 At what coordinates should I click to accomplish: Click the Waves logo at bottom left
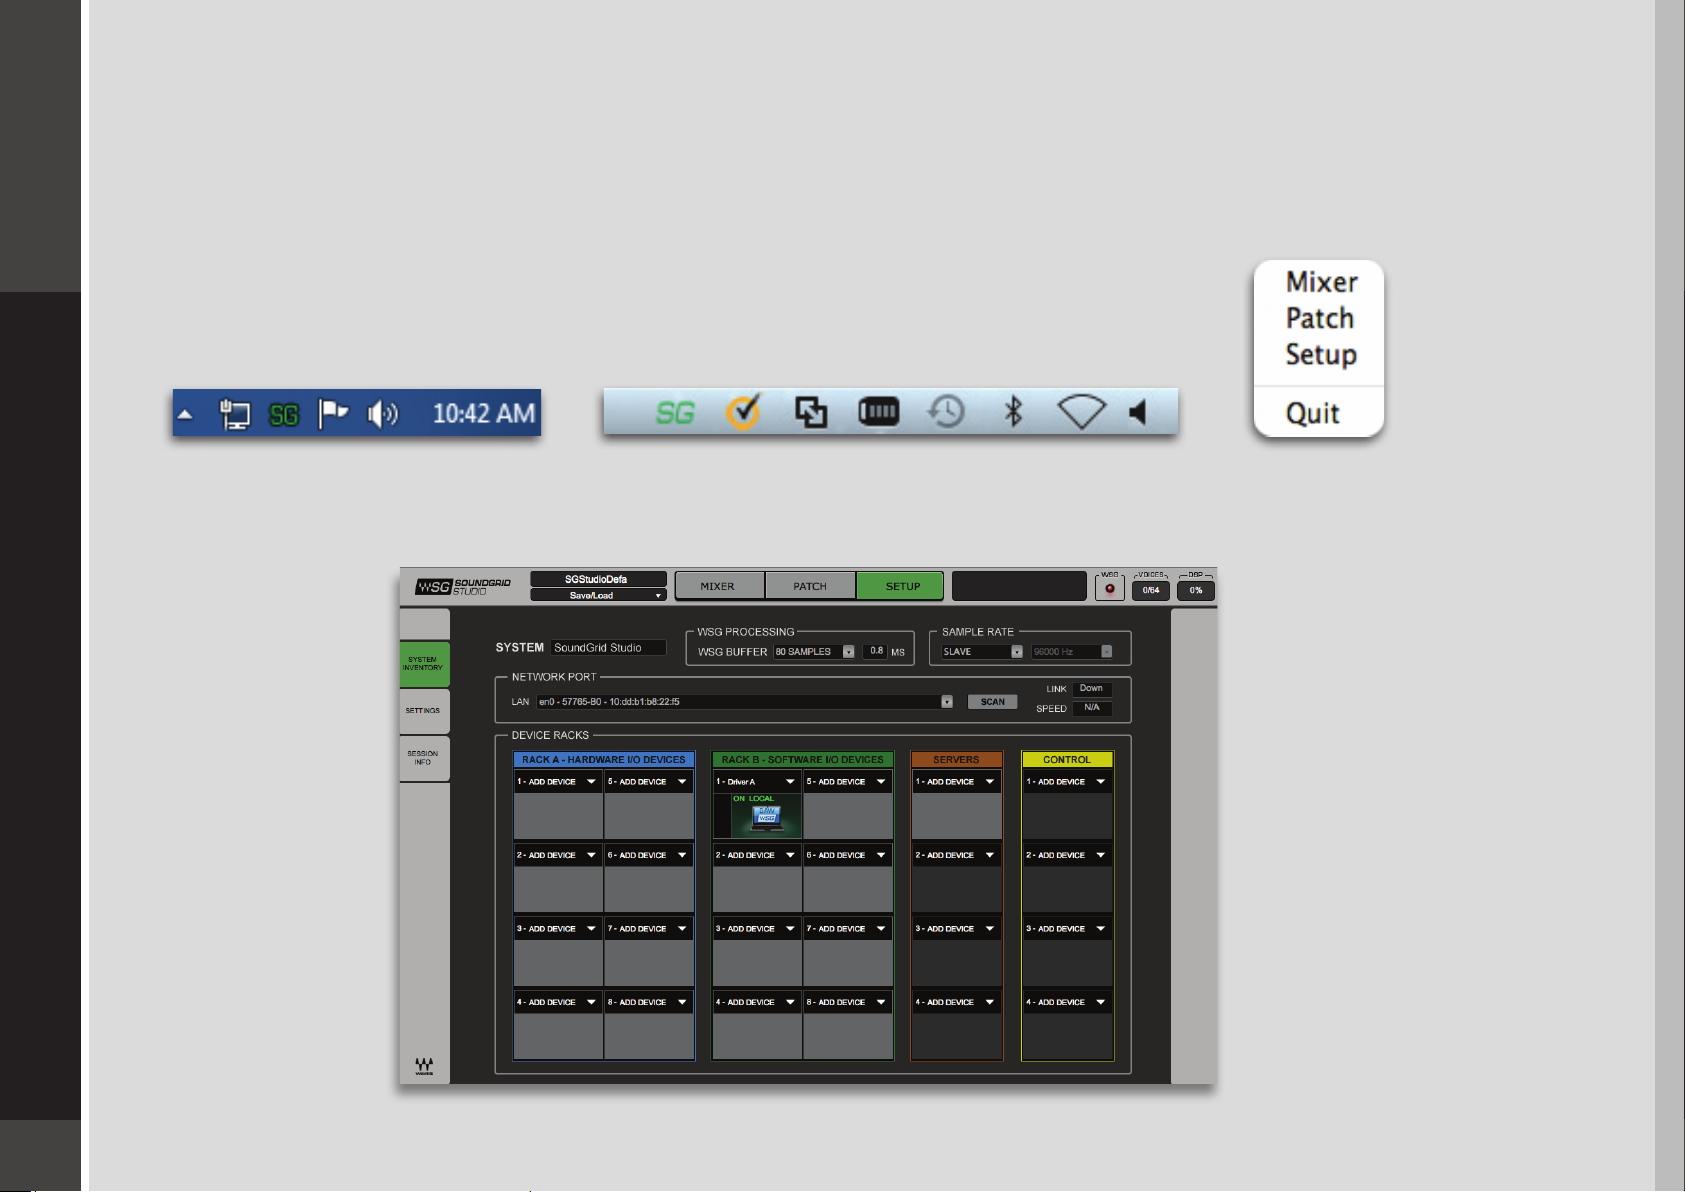(424, 1066)
